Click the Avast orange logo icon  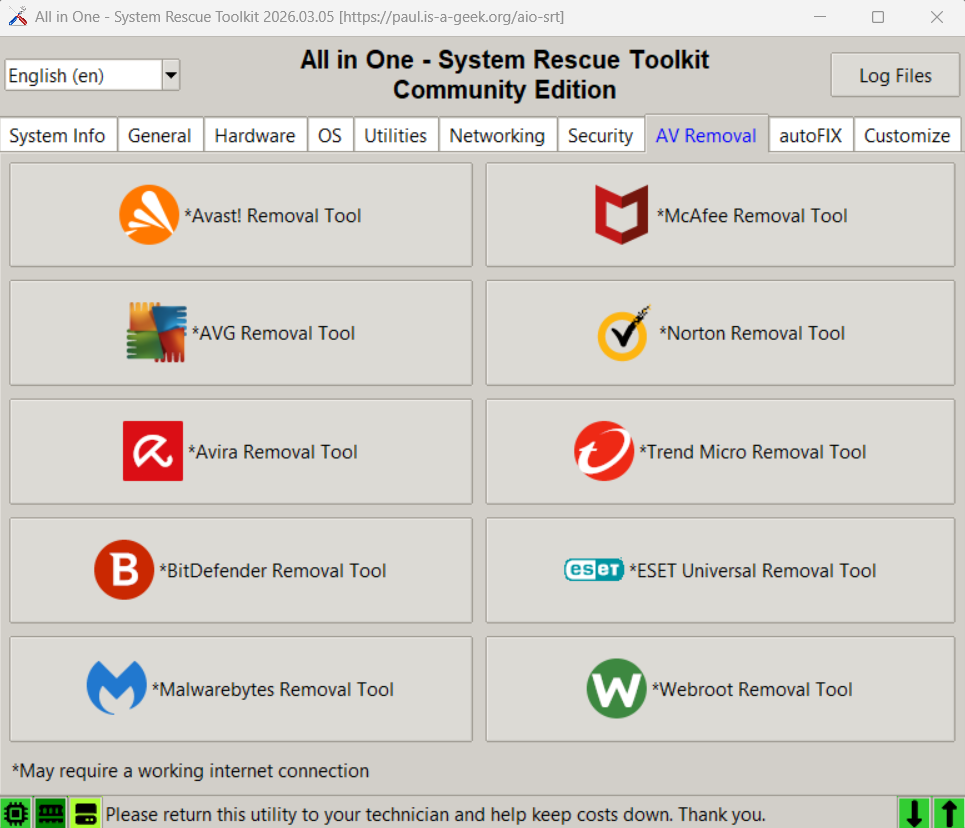click(x=149, y=215)
